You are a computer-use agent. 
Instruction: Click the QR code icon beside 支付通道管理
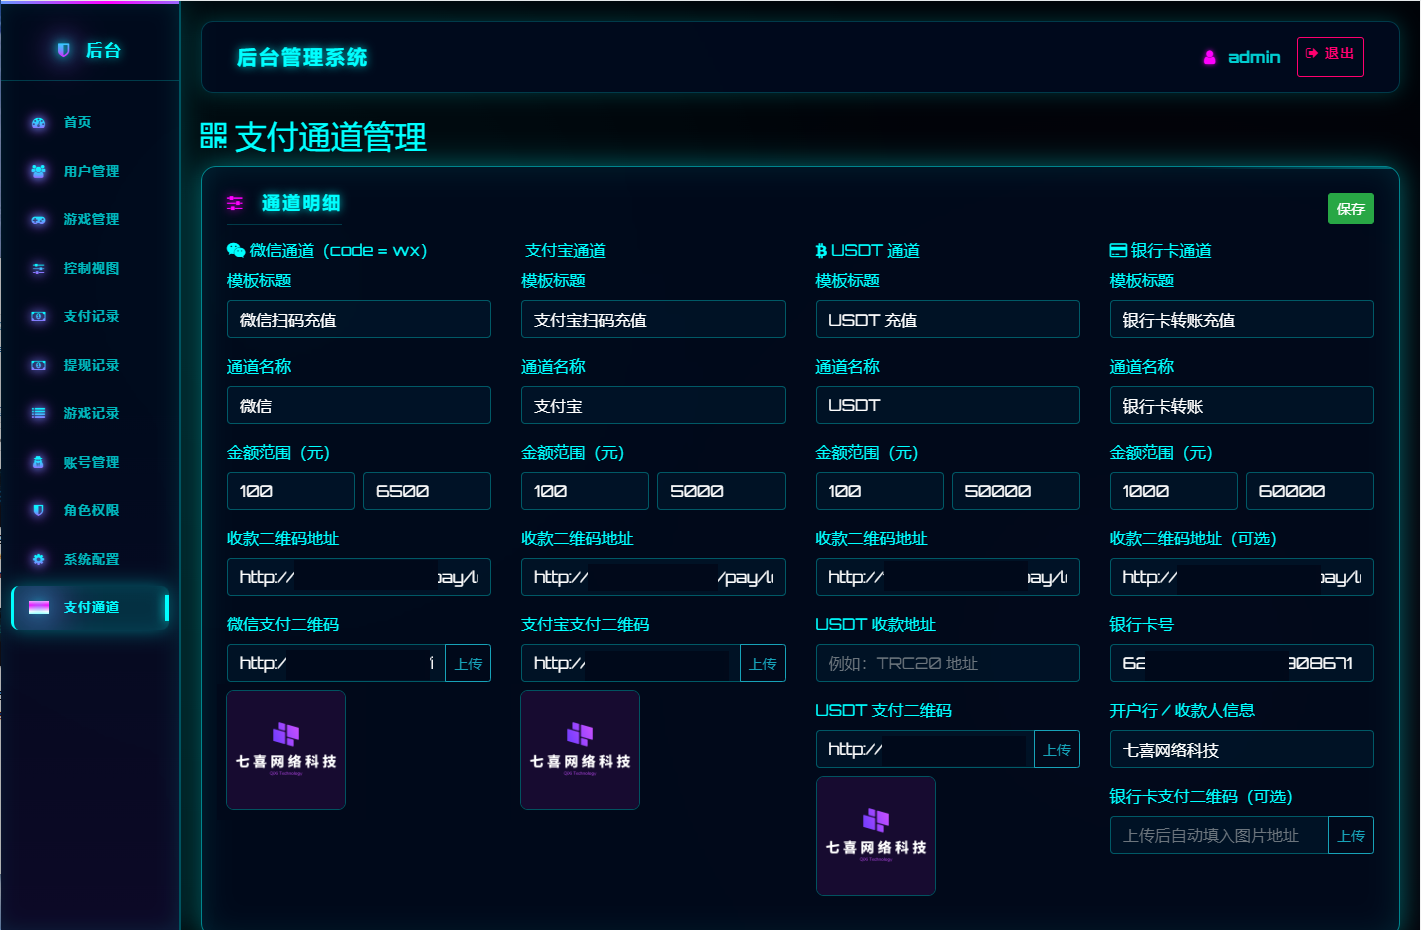[213, 136]
